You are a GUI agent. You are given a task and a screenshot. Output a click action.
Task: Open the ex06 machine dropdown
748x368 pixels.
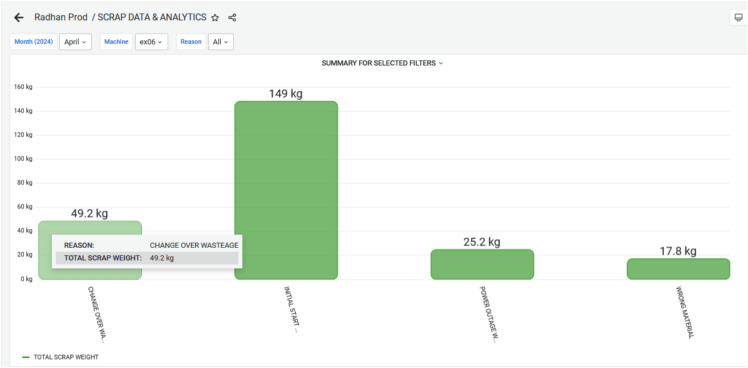pyautogui.click(x=151, y=42)
